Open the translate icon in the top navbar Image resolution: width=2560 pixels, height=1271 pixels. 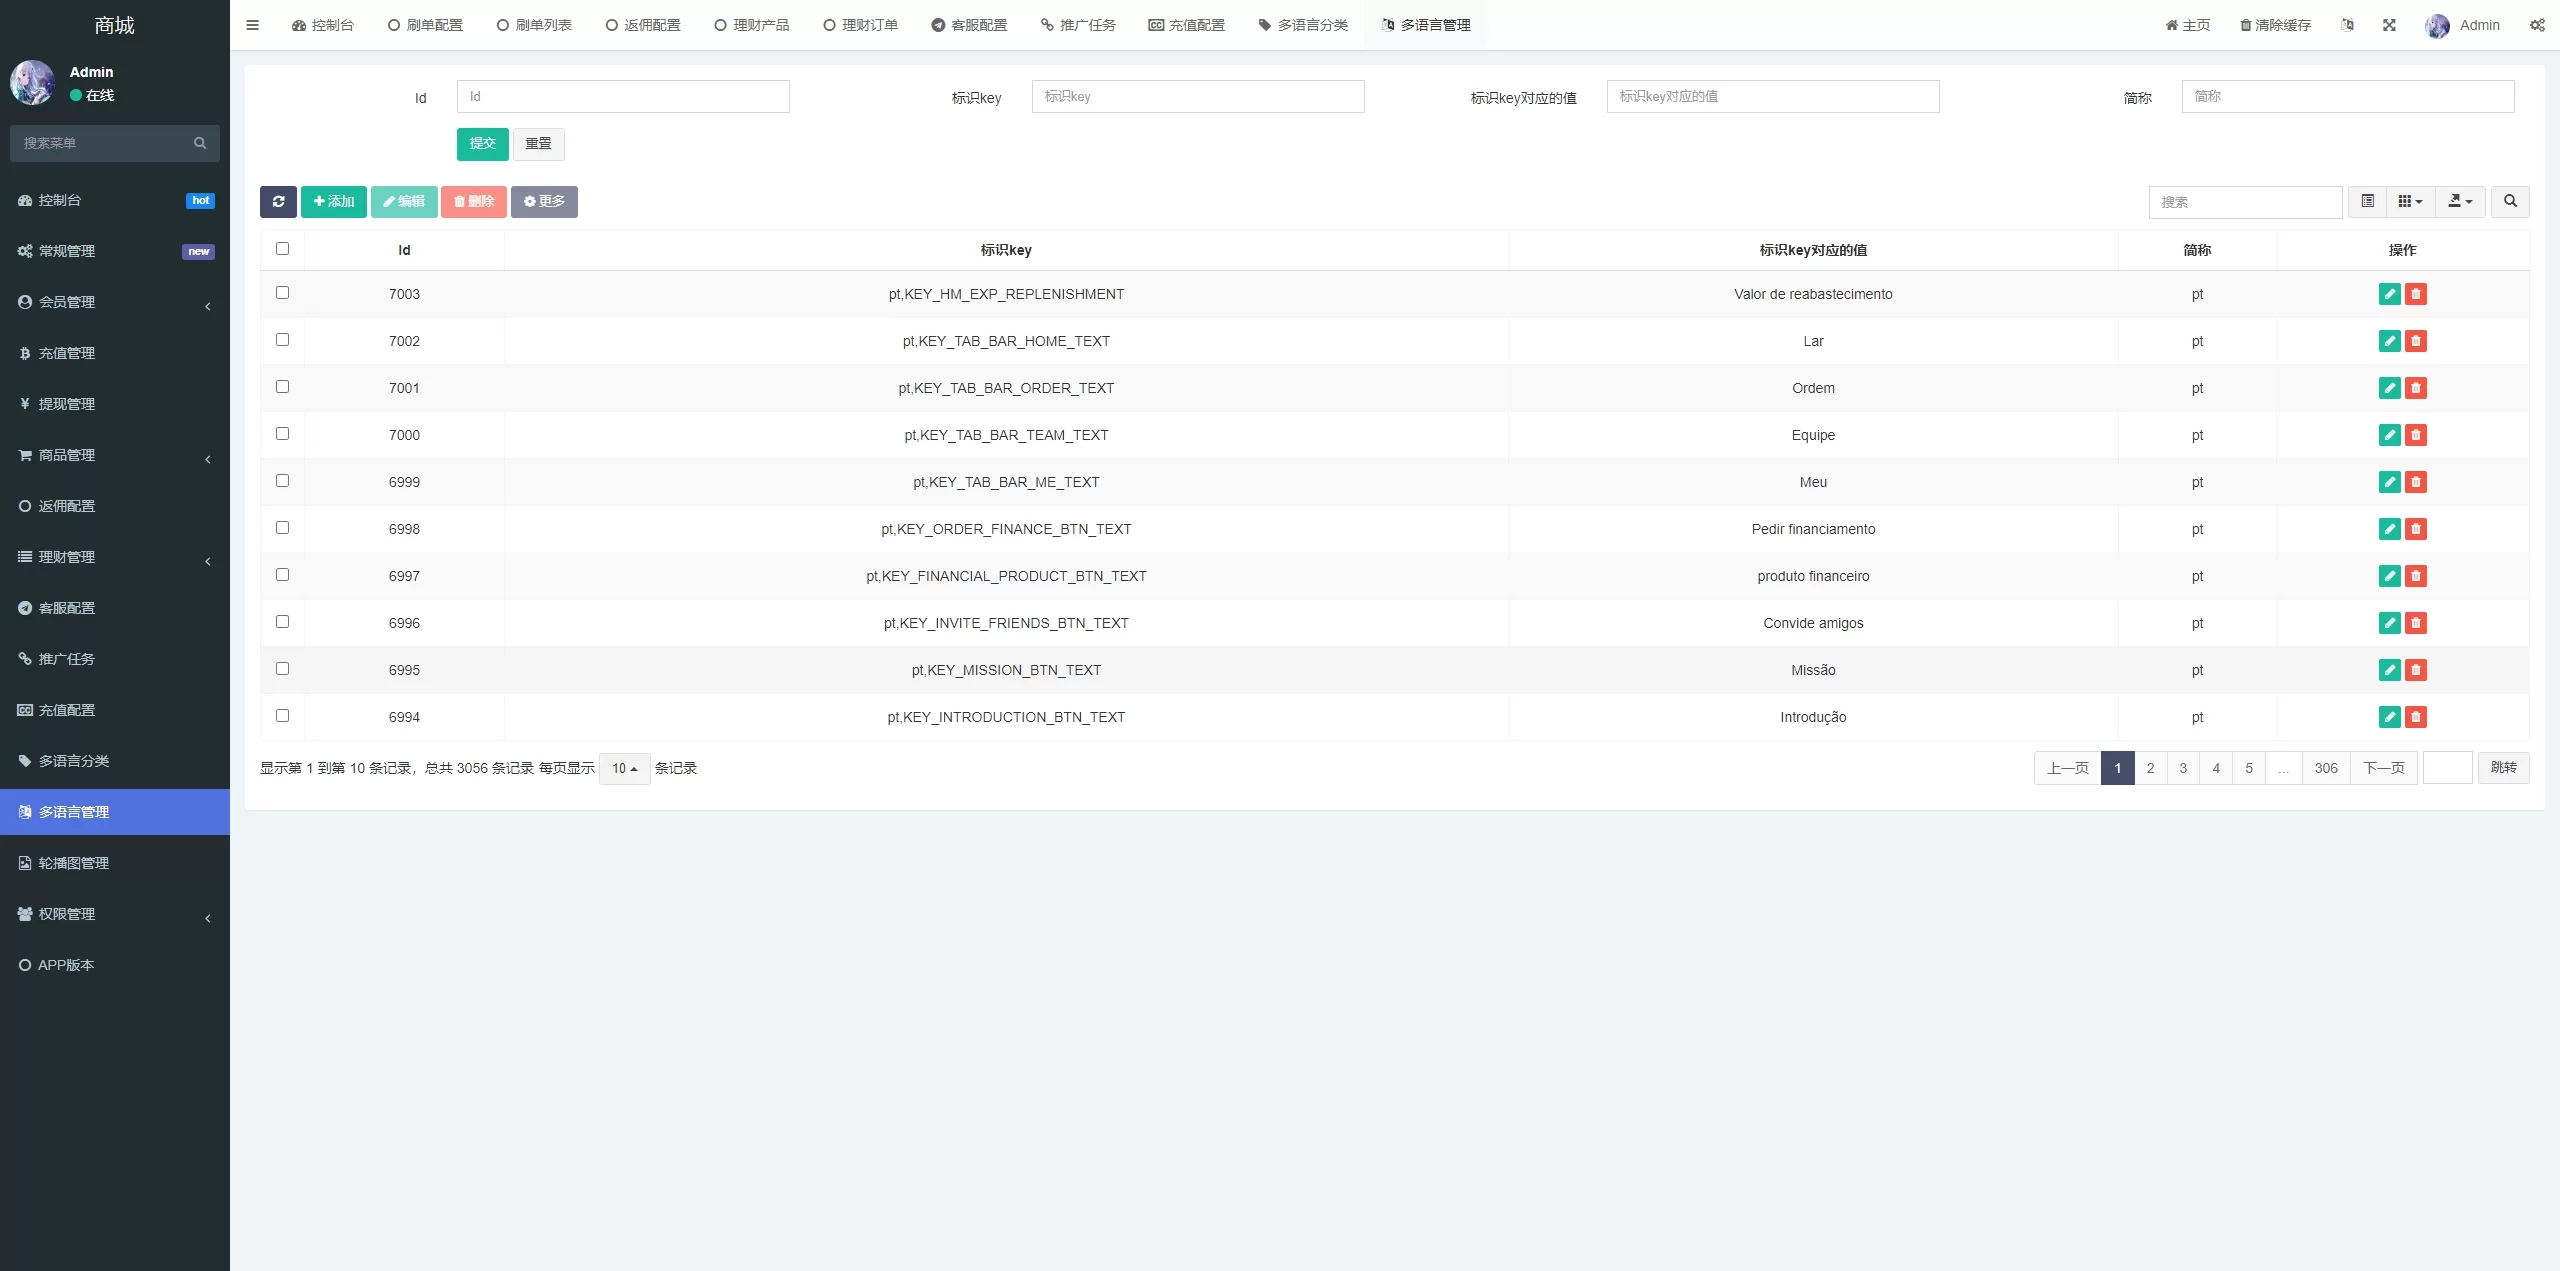click(2348, 24)
